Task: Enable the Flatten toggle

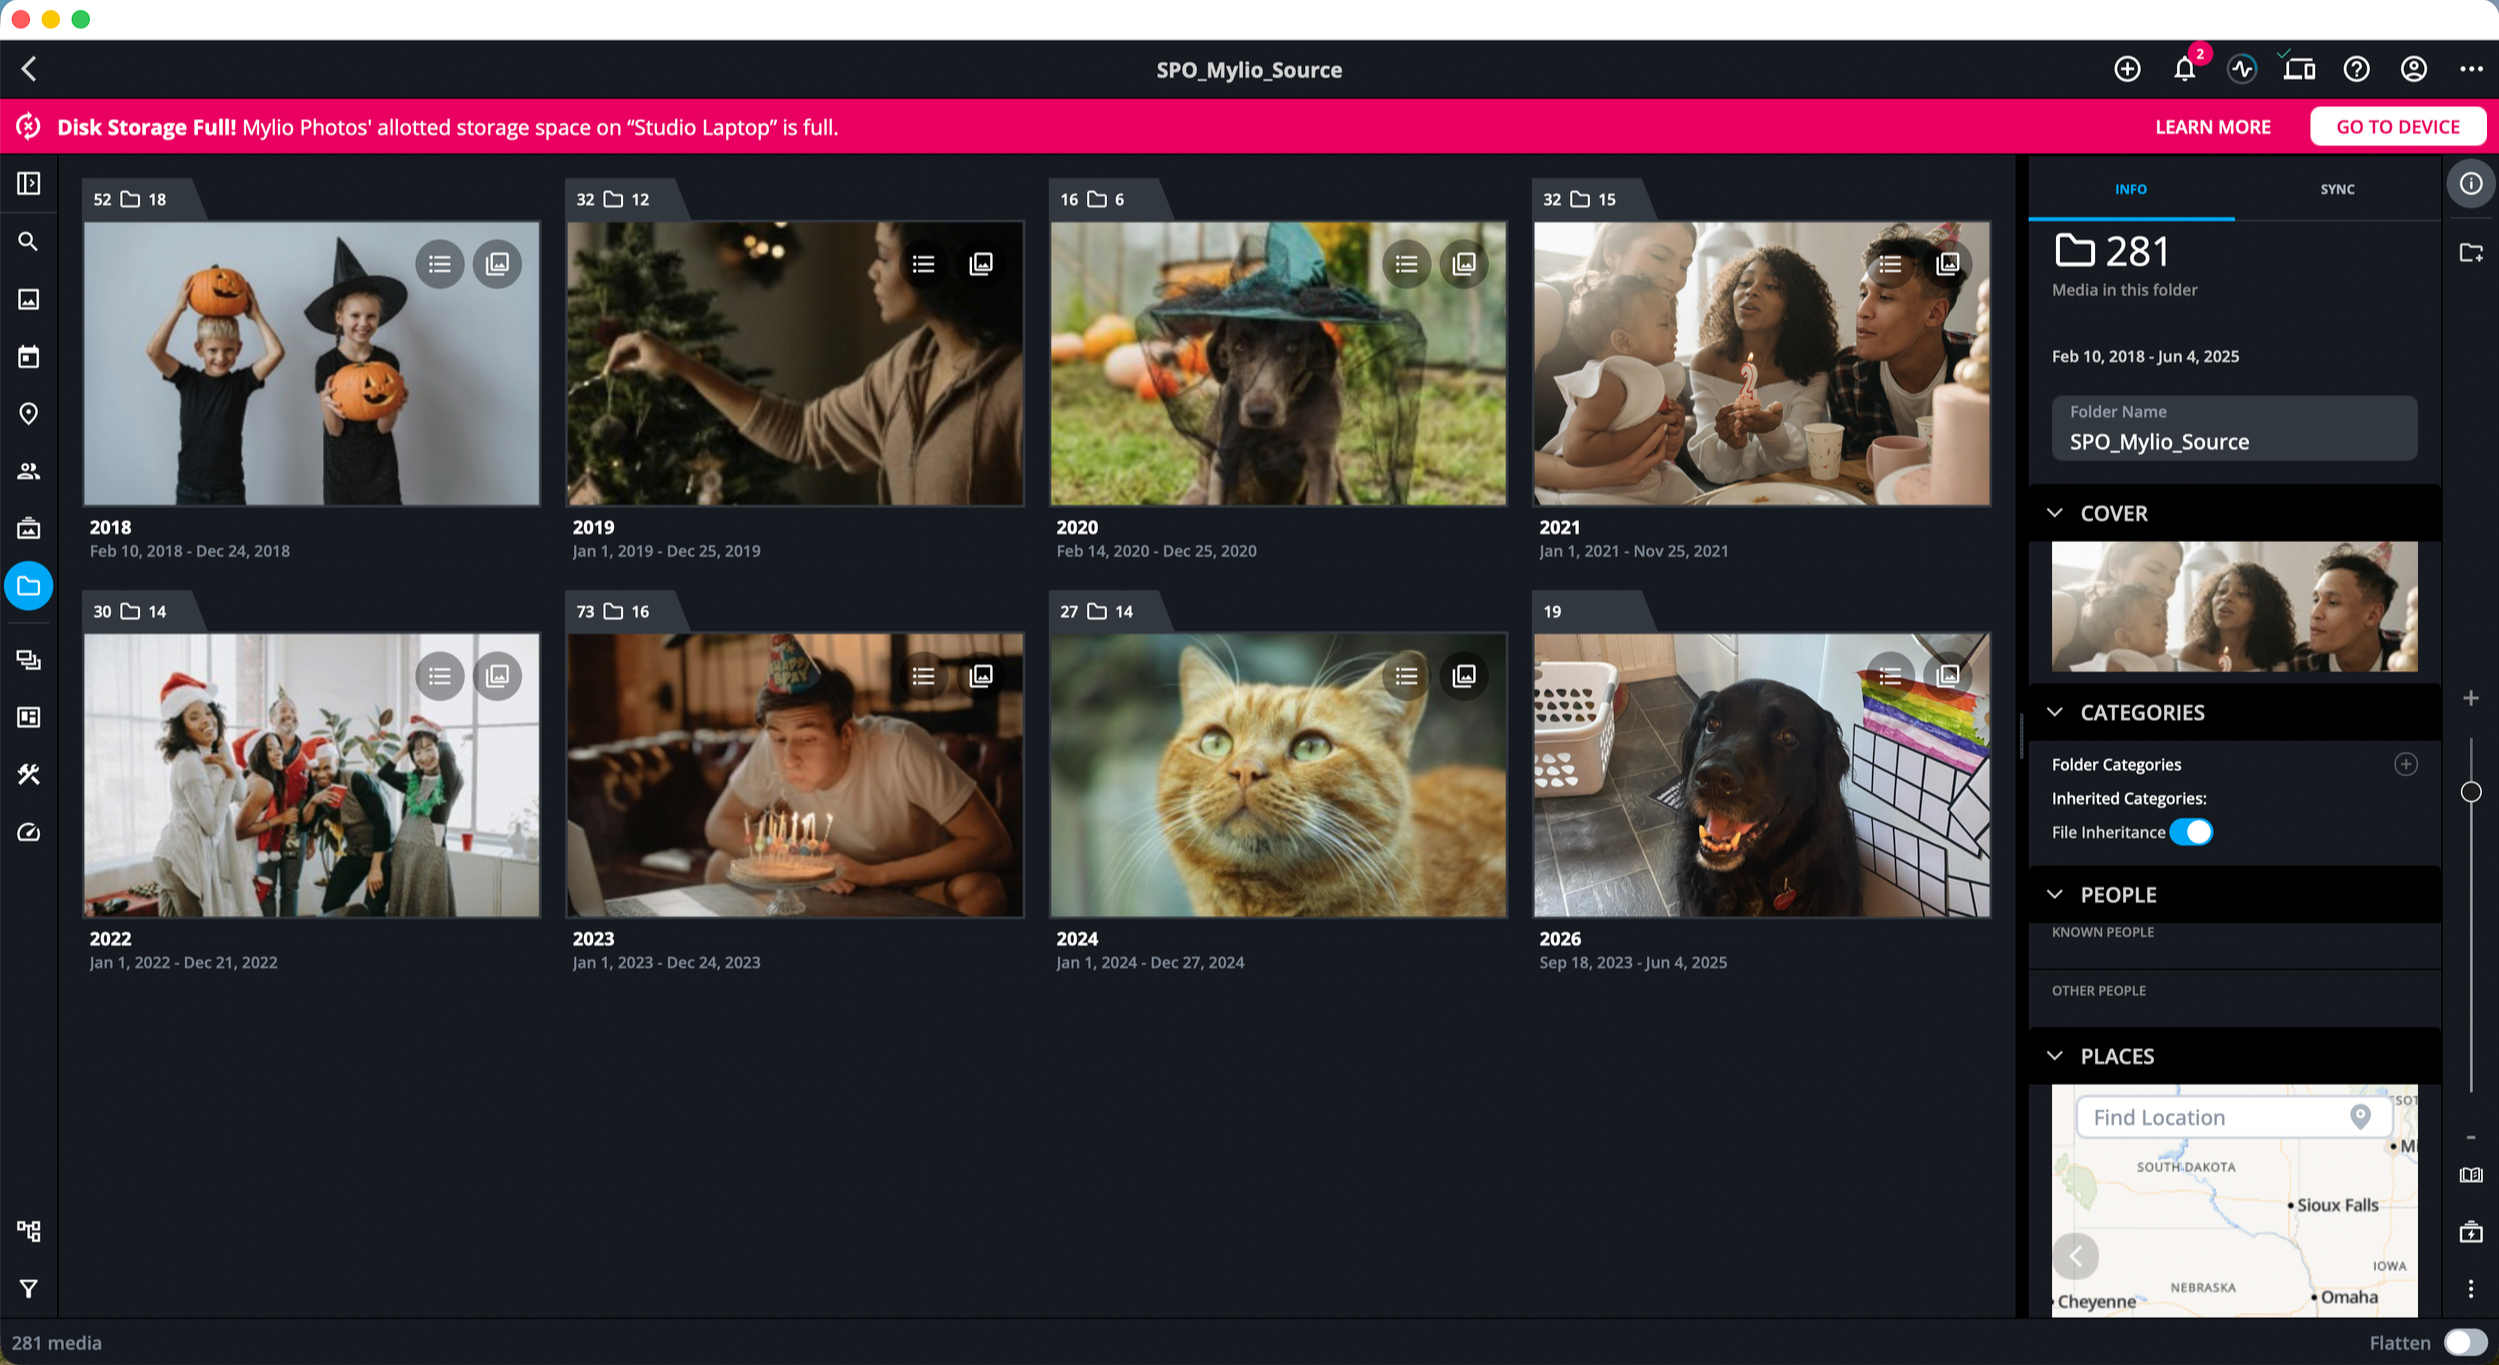Action: point(2464,1342)
